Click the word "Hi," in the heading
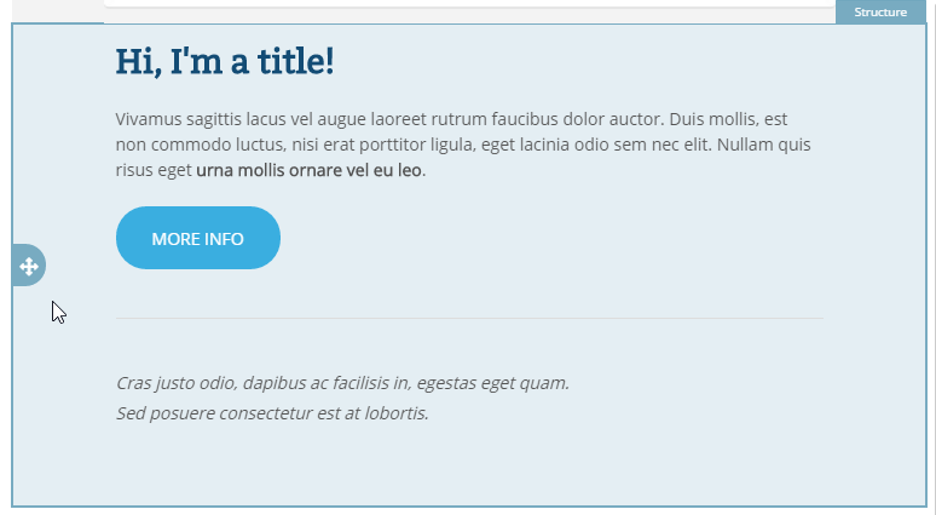 [138, 62]
